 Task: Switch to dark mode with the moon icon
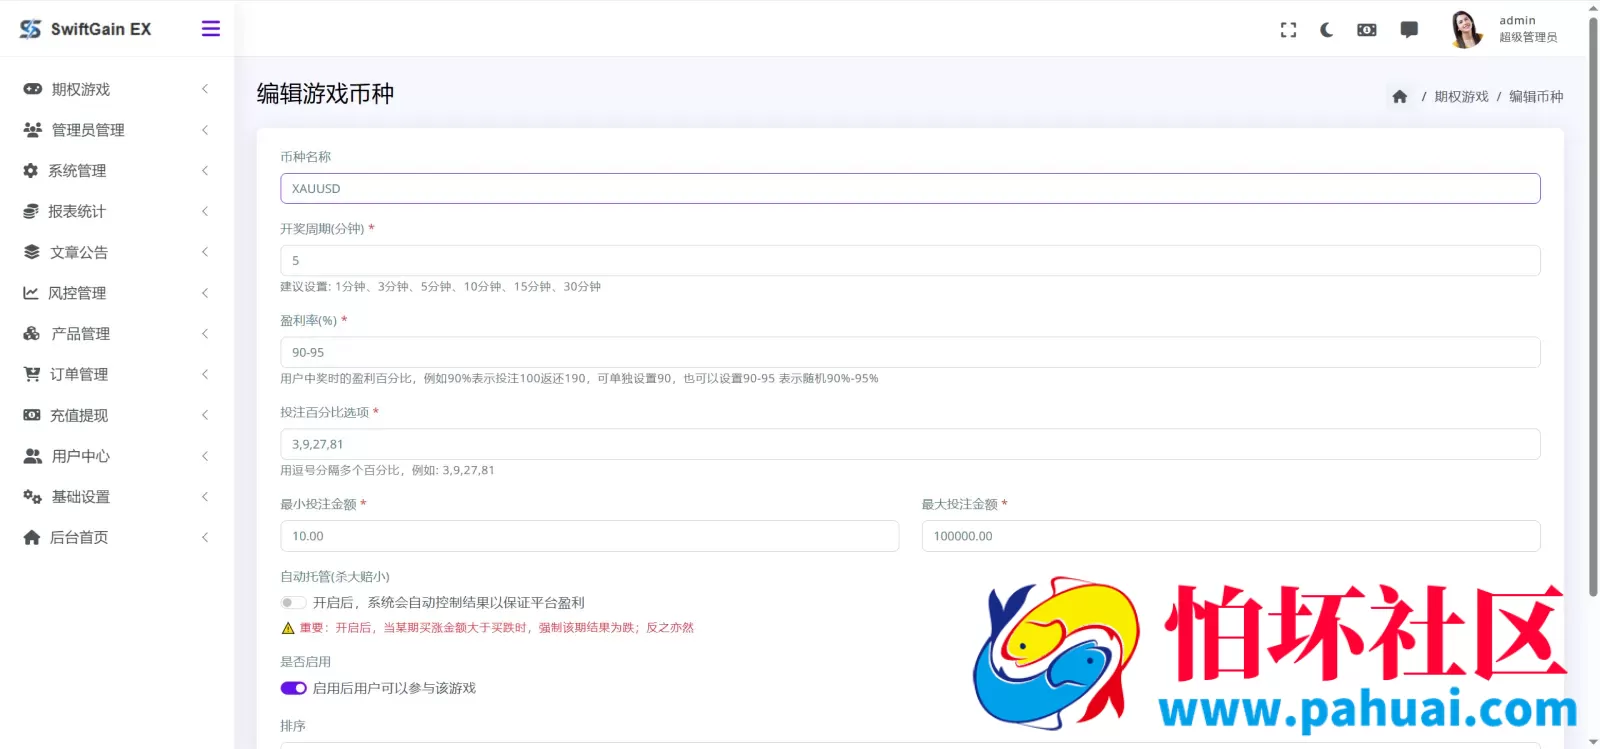[1327, 30]
